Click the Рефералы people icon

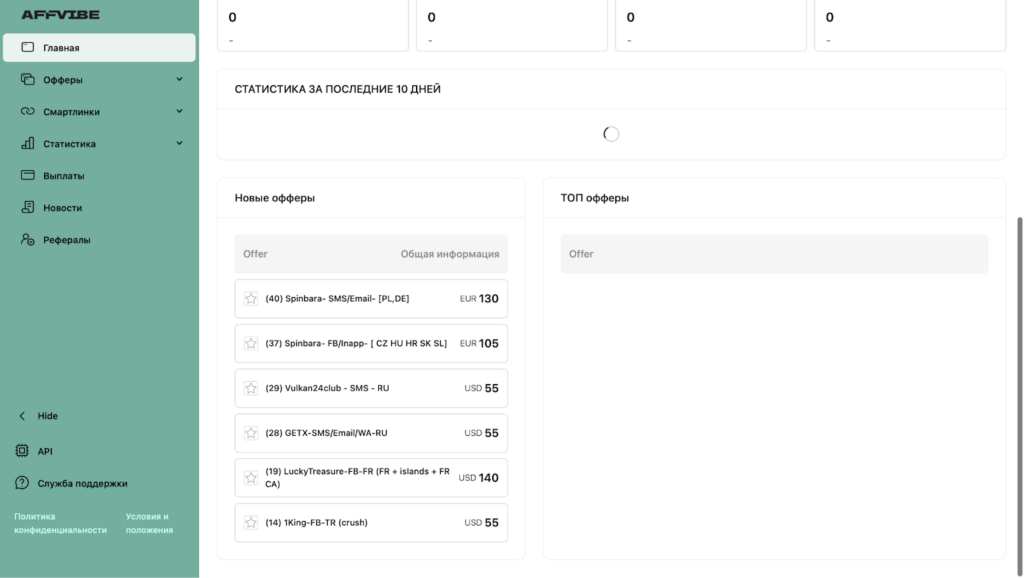27,239
